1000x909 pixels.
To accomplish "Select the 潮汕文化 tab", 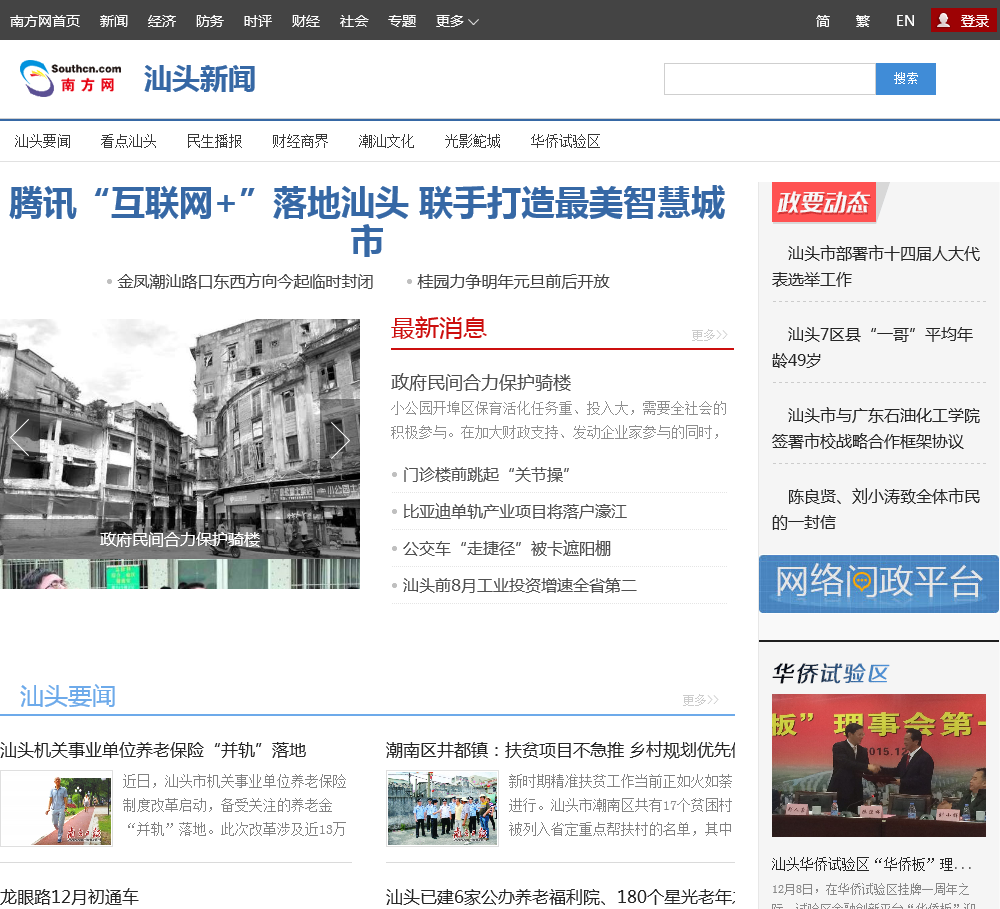I will tap(386, 141).
